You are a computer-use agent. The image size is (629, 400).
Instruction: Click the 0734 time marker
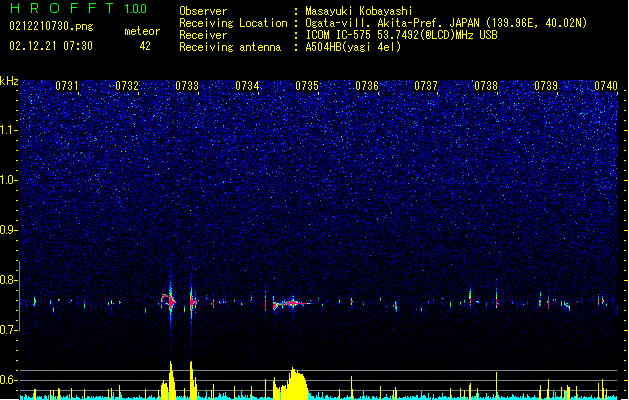[247, 86]
